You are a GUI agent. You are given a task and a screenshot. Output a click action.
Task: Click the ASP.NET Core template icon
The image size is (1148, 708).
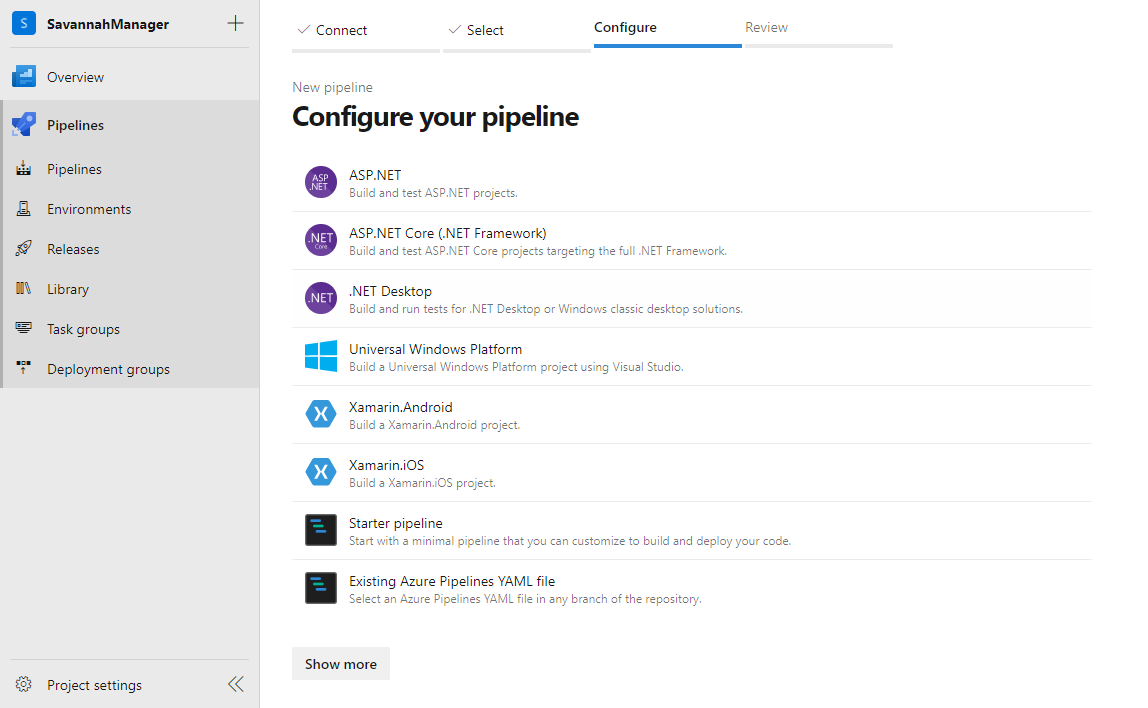pos(321,240)
